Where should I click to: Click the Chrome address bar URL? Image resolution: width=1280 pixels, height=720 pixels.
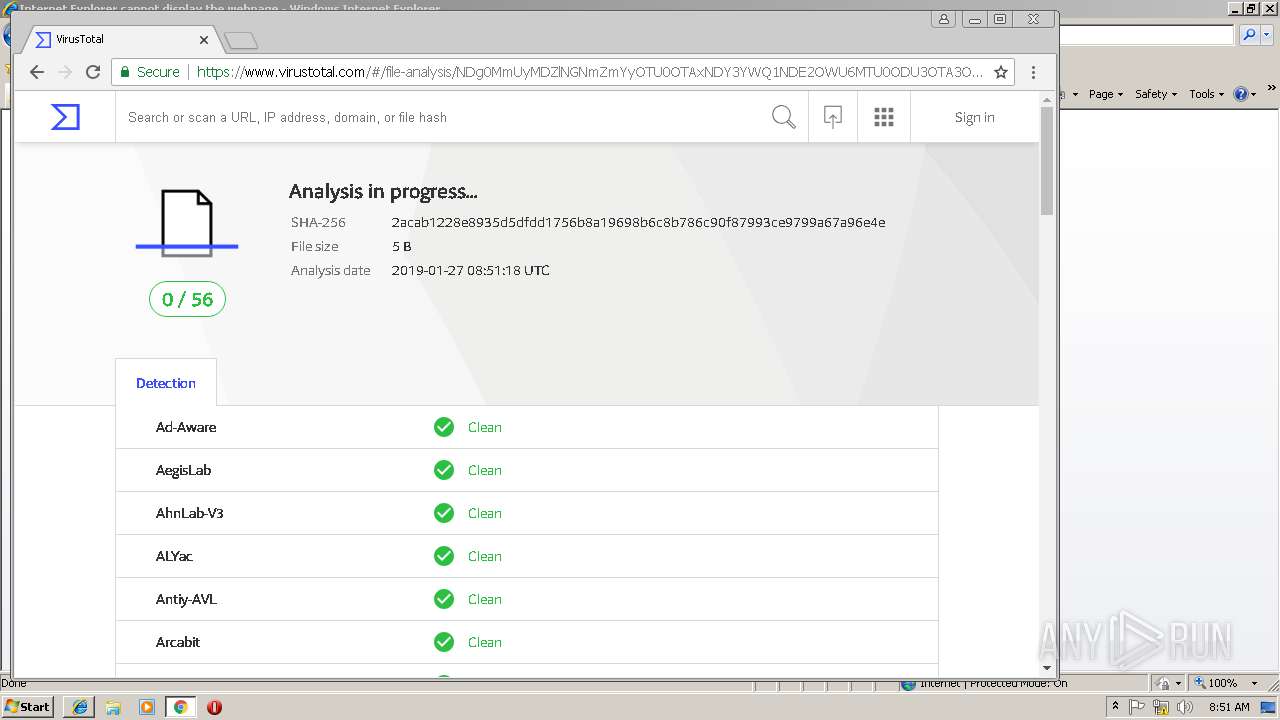(590, 72)
